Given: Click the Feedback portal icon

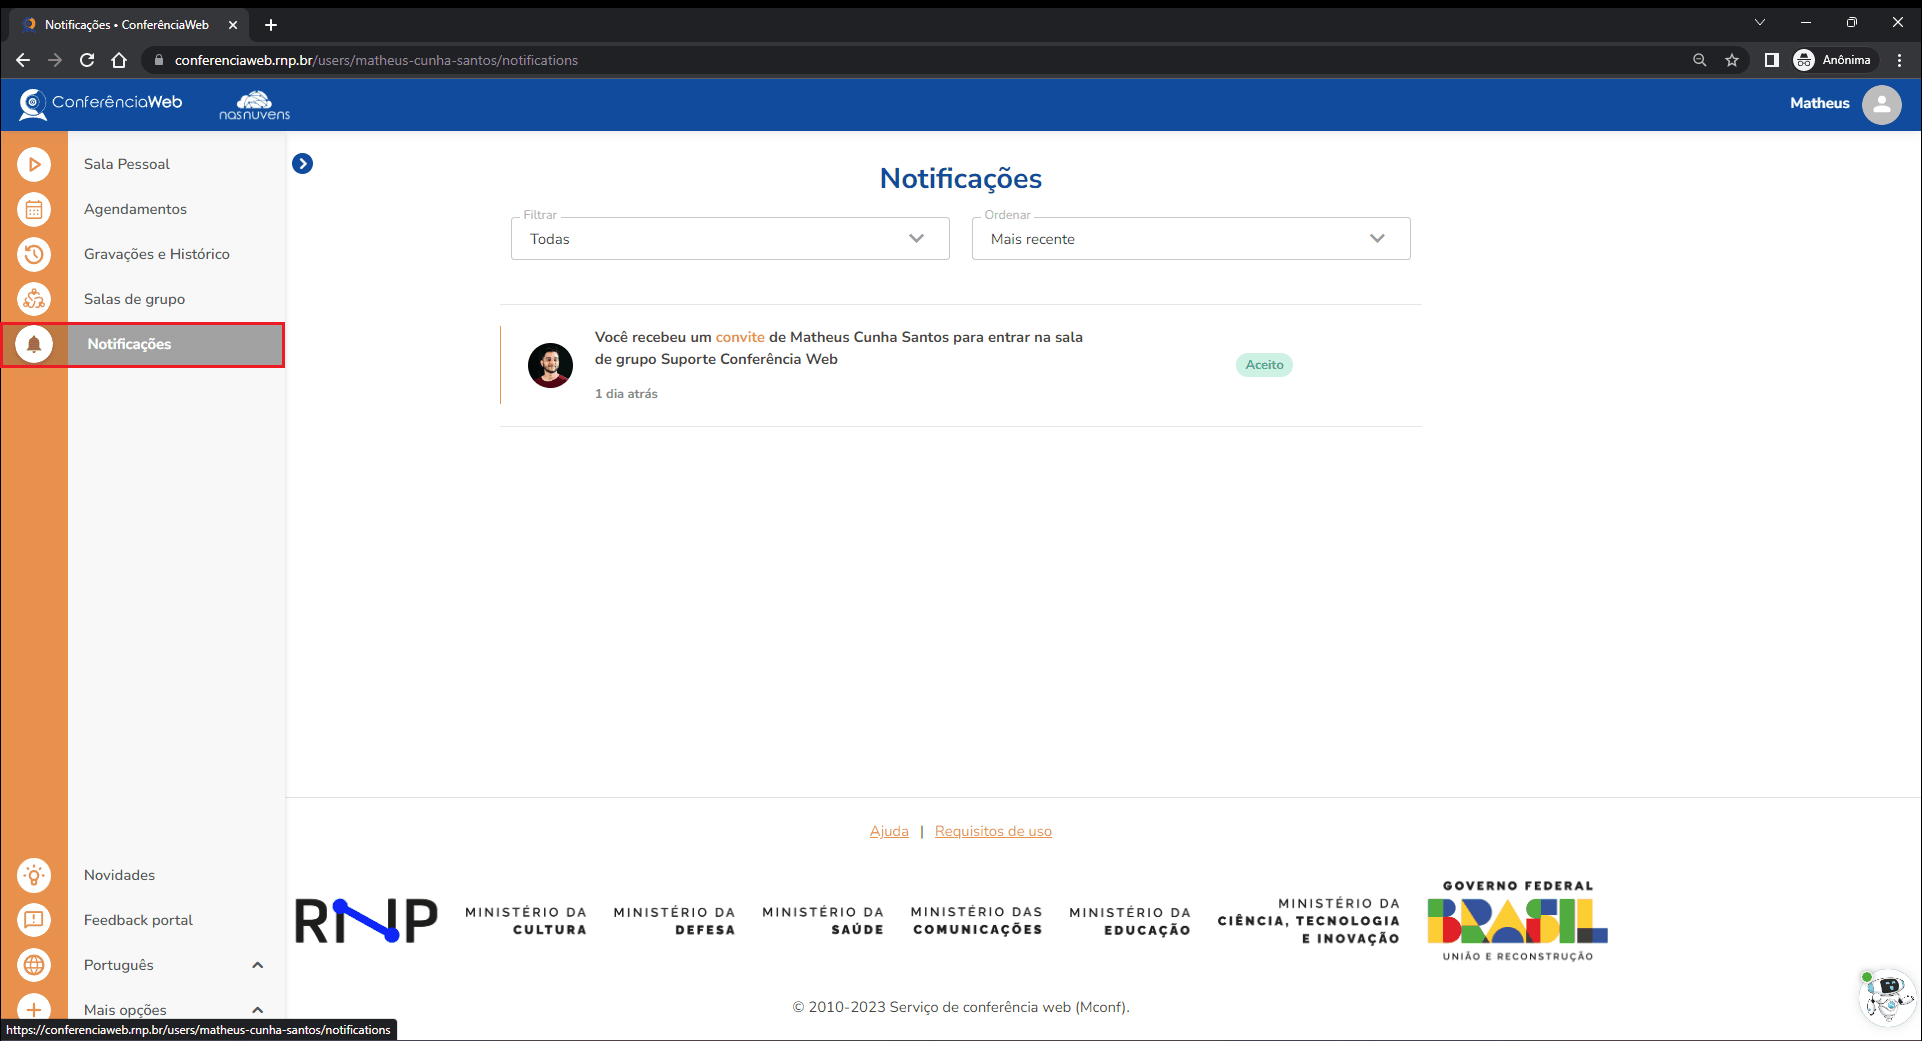Looking at the screenshot, I should [34, 920].
